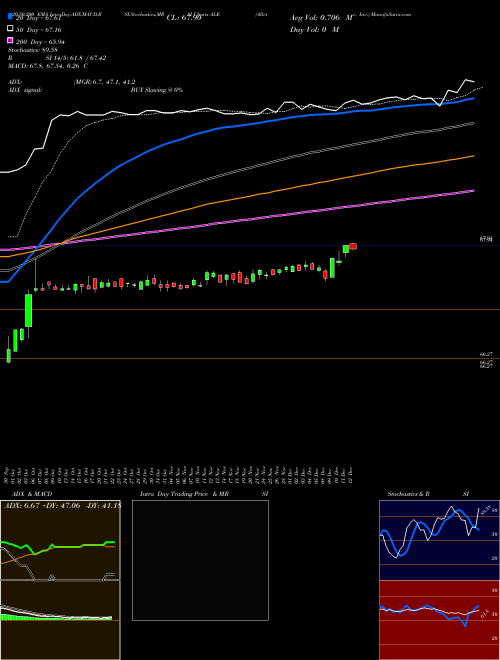Click the 'Intra Day Trading Price & MR' title
The width and height of the screenshot is (500, 660).
tap(184, 494)
